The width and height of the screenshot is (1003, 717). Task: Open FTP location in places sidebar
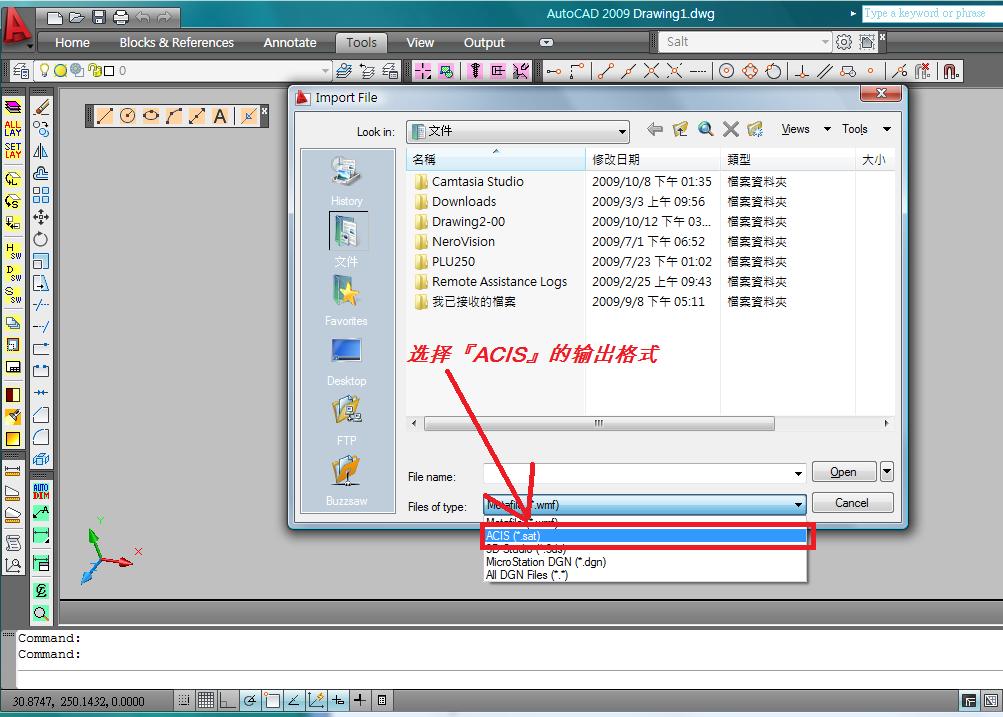coord(346,421)
